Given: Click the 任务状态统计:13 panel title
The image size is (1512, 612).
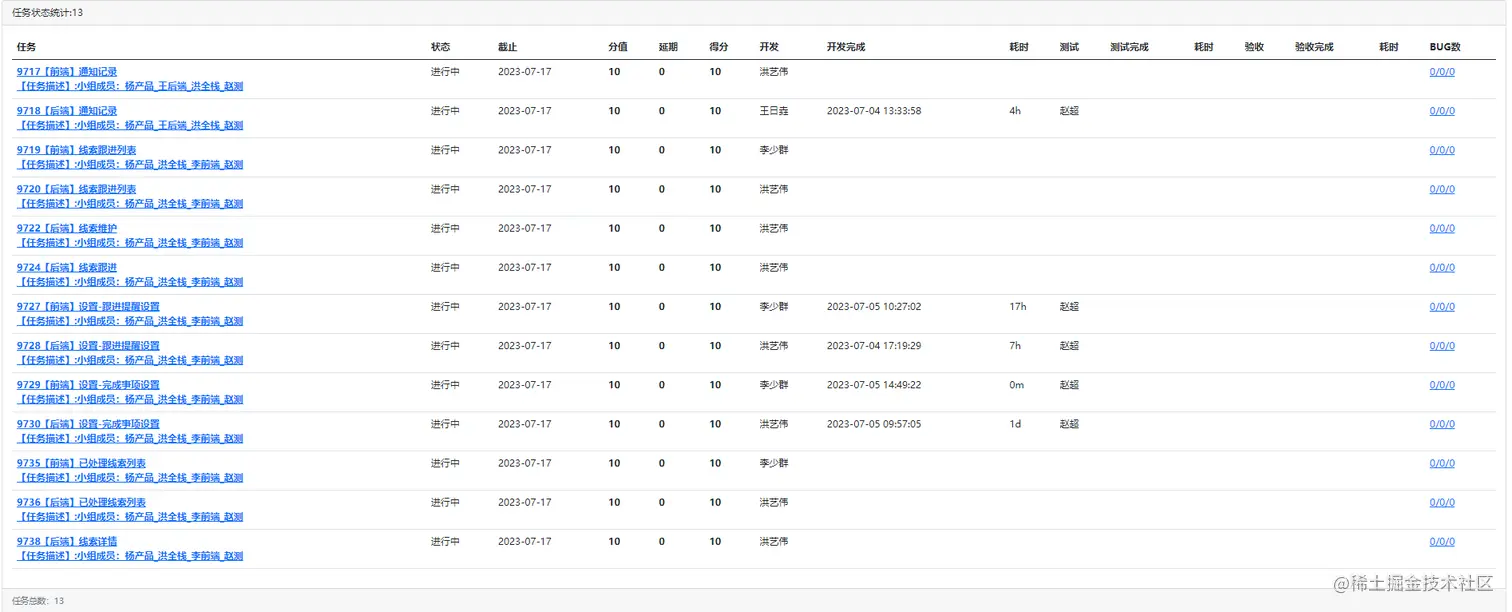Looking at the screenshot, I should click(47, 12).
